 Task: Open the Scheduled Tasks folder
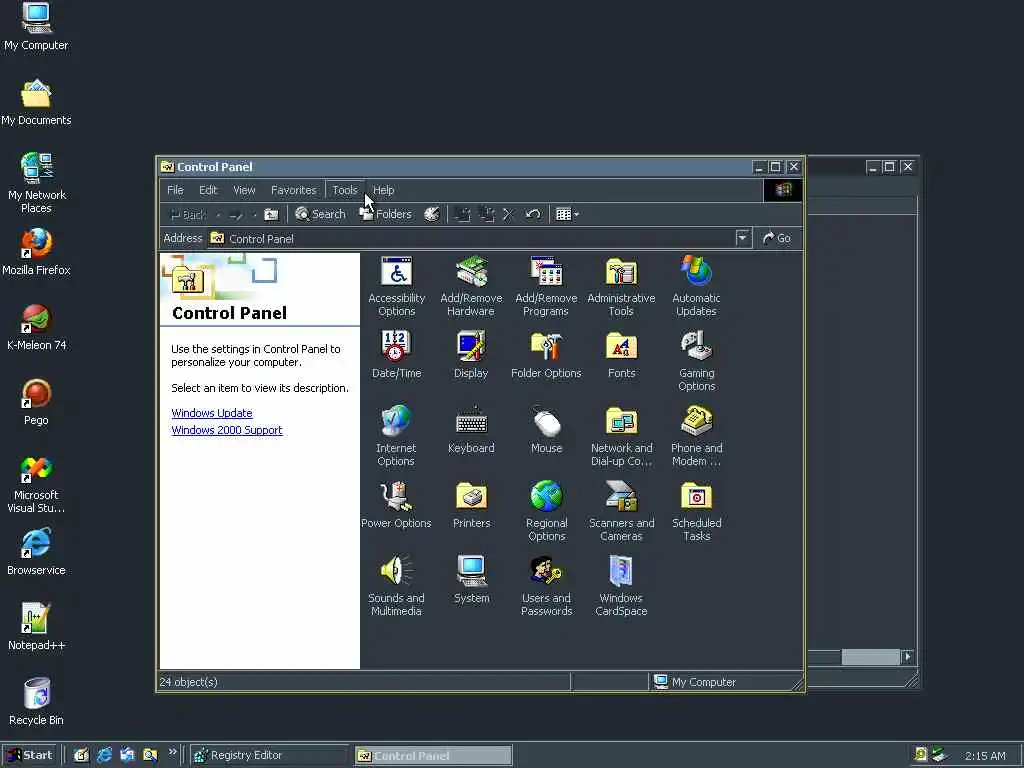tap(696, 511)
